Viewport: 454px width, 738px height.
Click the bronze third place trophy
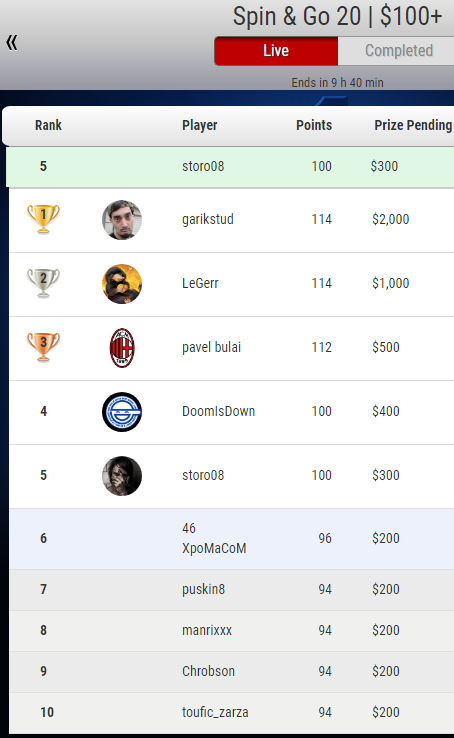[x=43, y=347]
